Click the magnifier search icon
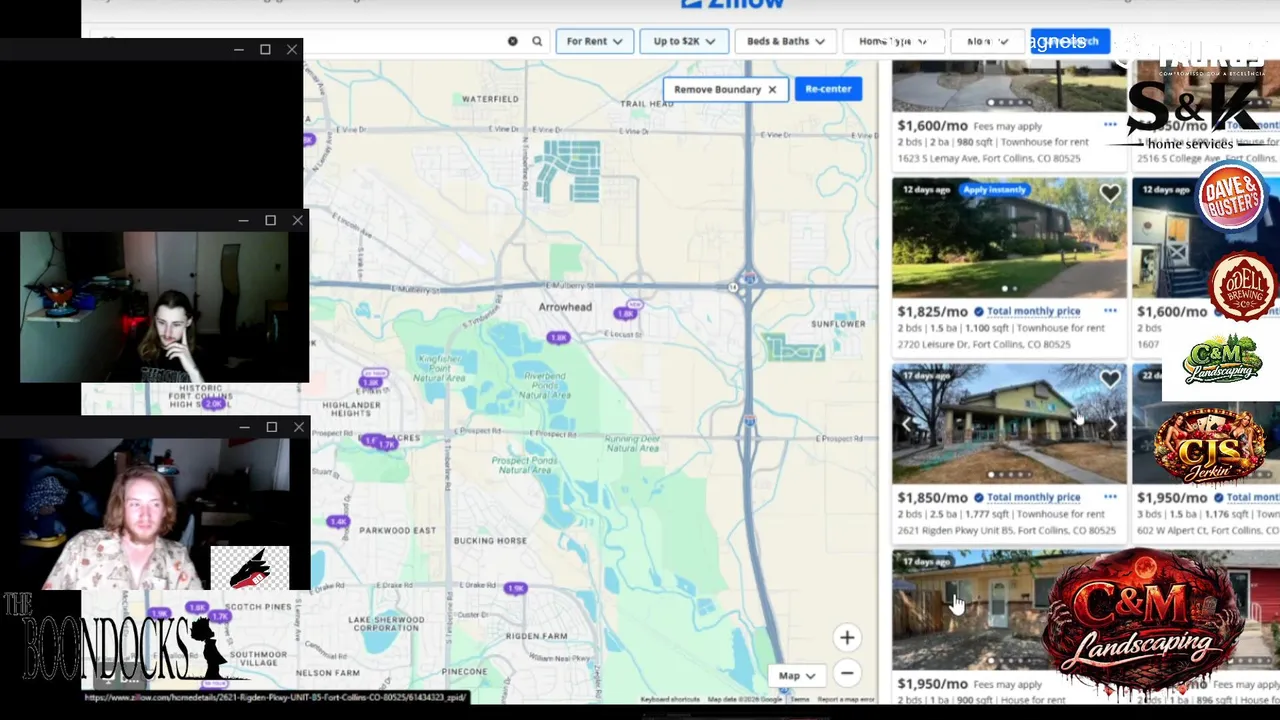1280x720 pixels. point(537,41)
